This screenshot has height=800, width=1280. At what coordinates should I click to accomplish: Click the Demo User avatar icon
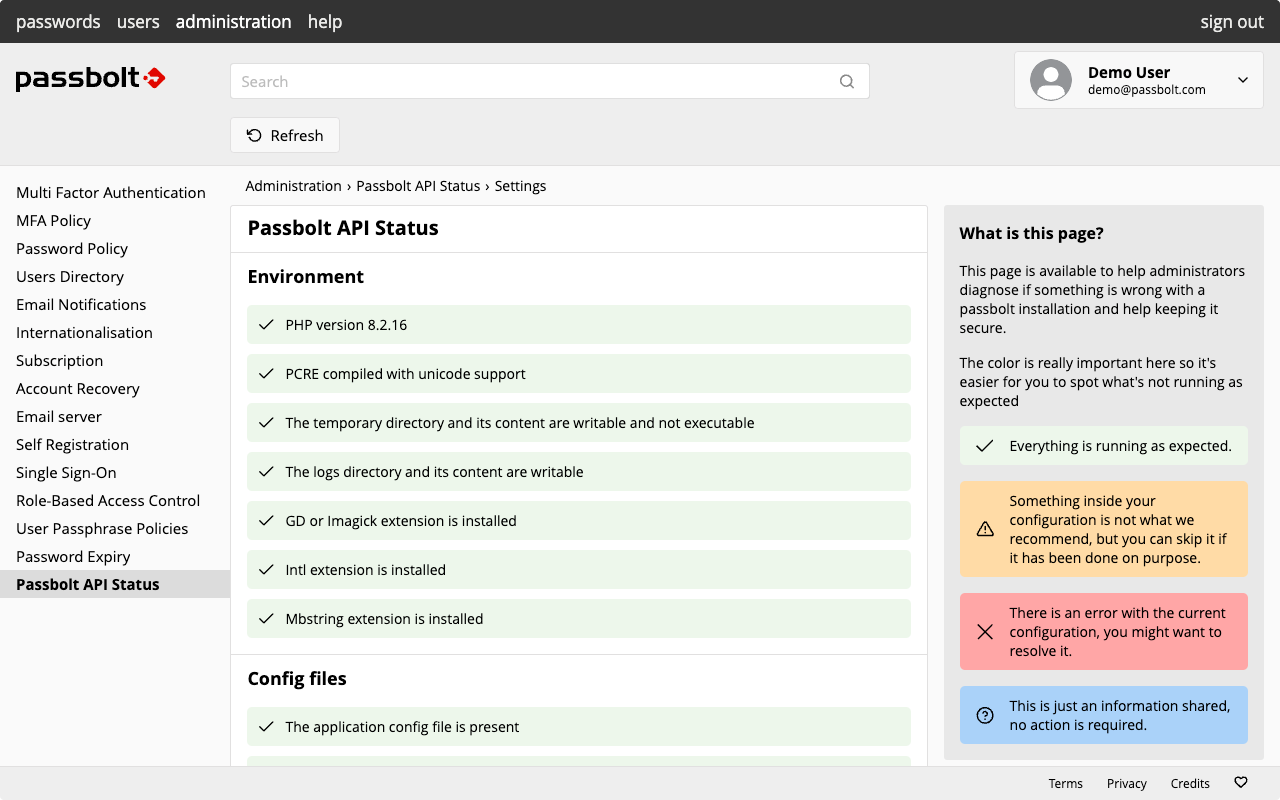1050,80
